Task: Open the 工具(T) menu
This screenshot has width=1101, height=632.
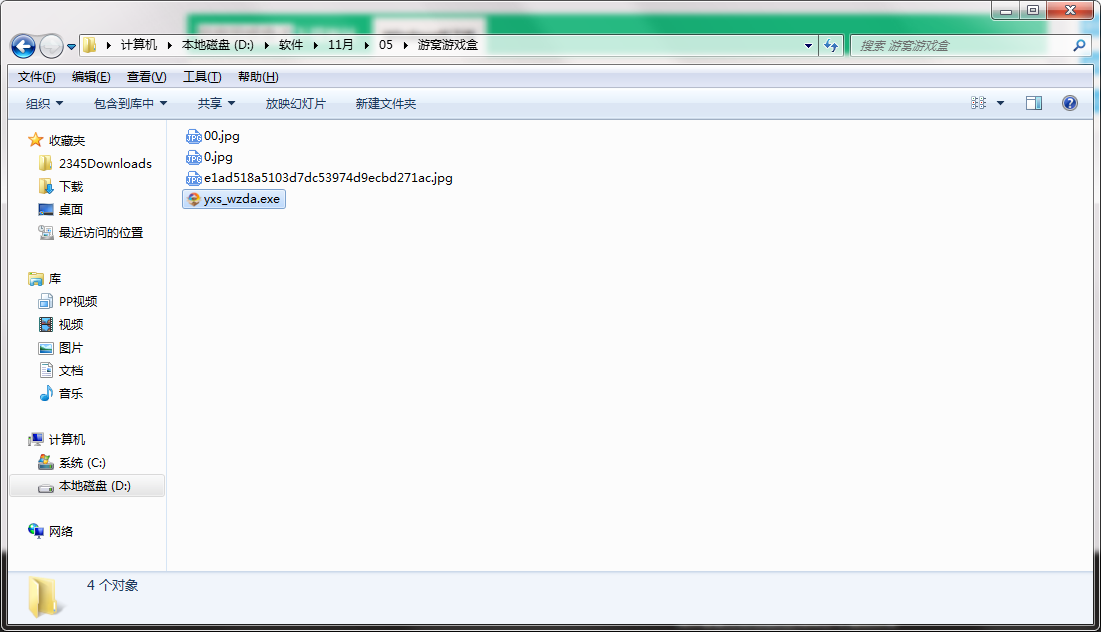Action: [202, 77]
